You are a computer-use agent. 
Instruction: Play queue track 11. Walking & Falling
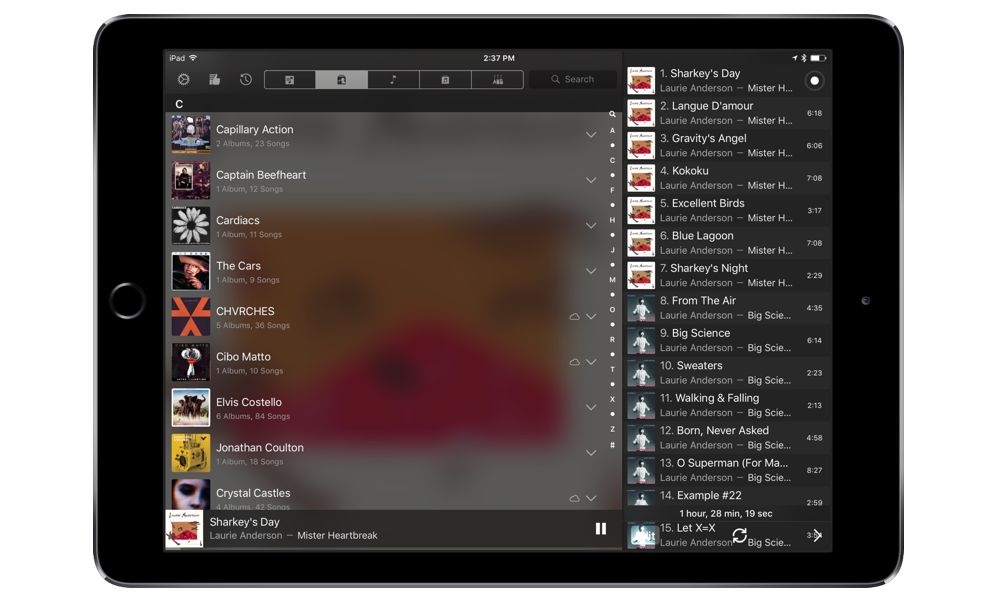pyautogui.click(x=728, y=405)
